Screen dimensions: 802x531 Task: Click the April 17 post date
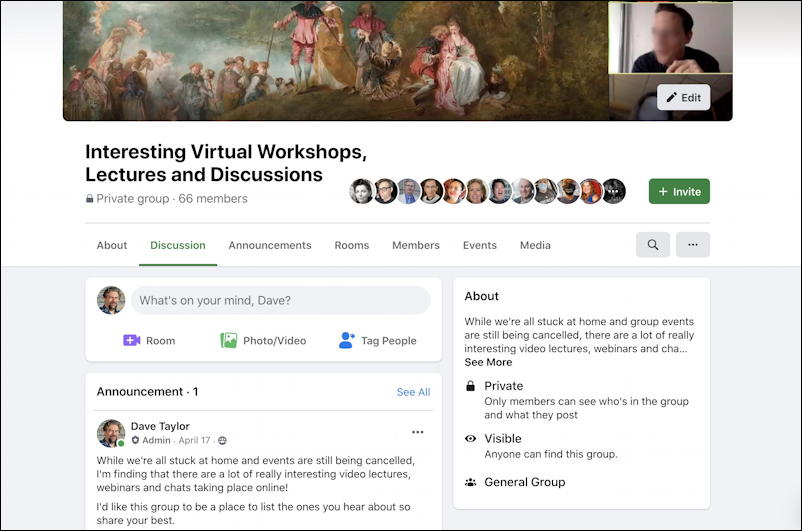tap(194, 440)
